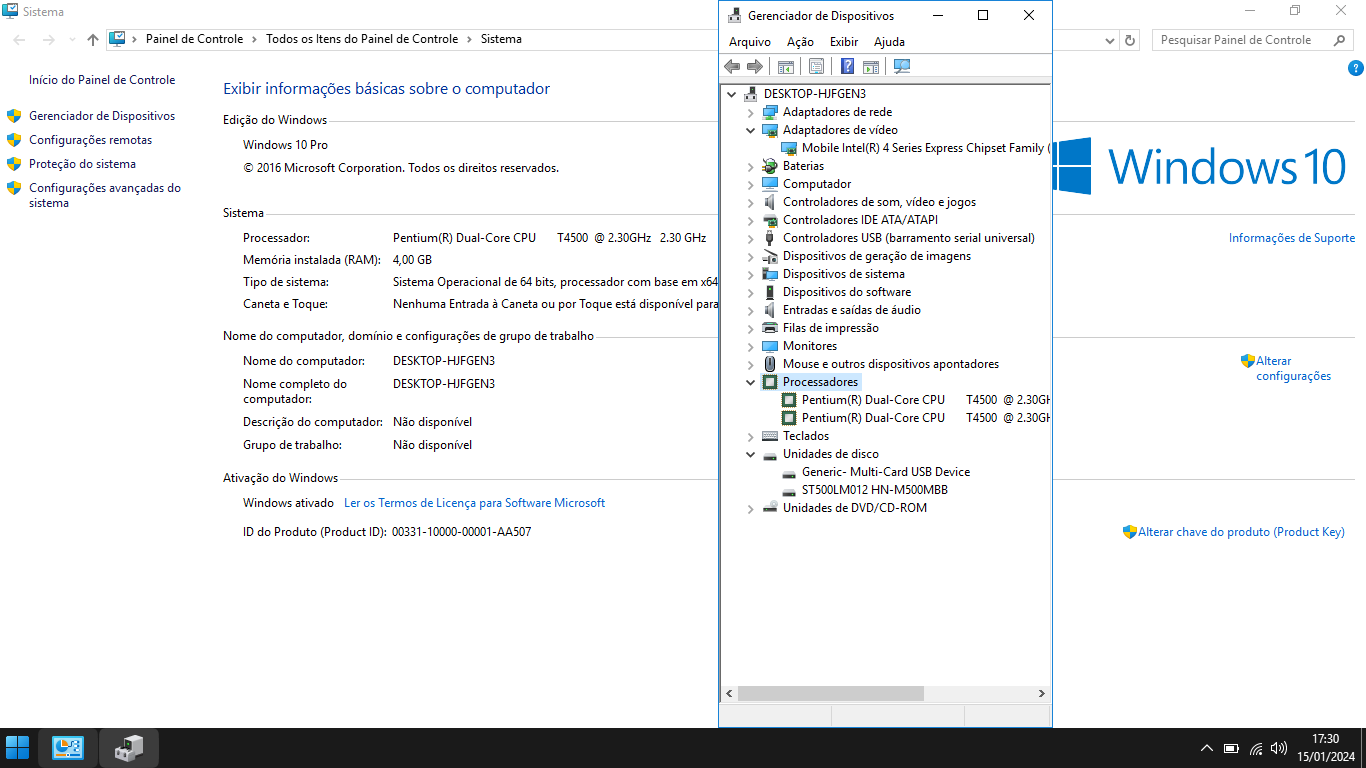Open Proteção do sistema link
The height and width of the screenshot is (768, 1366).
(x=82, y=164)
